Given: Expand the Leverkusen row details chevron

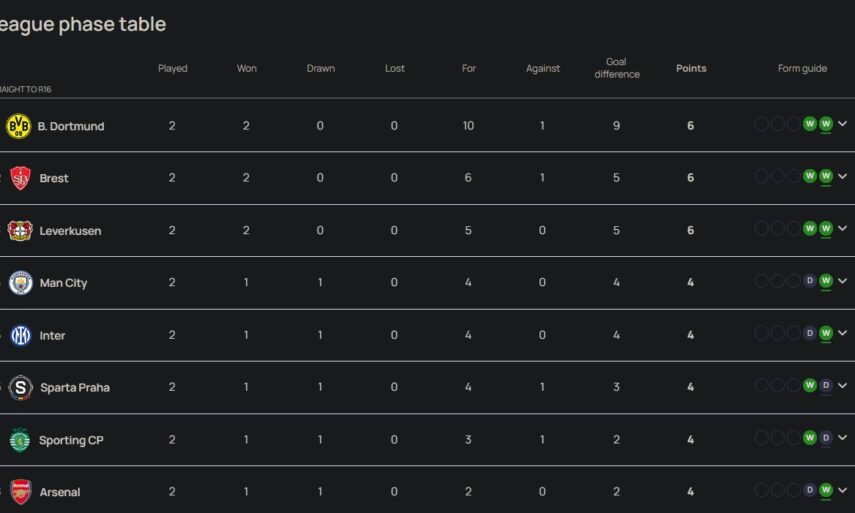Looking at the screenshot, I should (843, 229).
